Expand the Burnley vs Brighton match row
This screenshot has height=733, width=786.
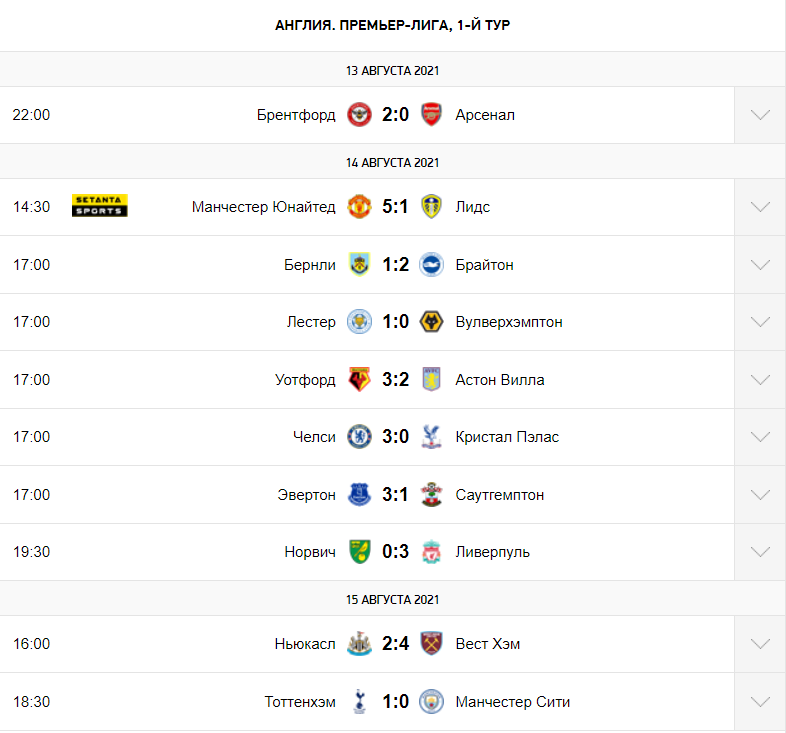tap(760, 265)
